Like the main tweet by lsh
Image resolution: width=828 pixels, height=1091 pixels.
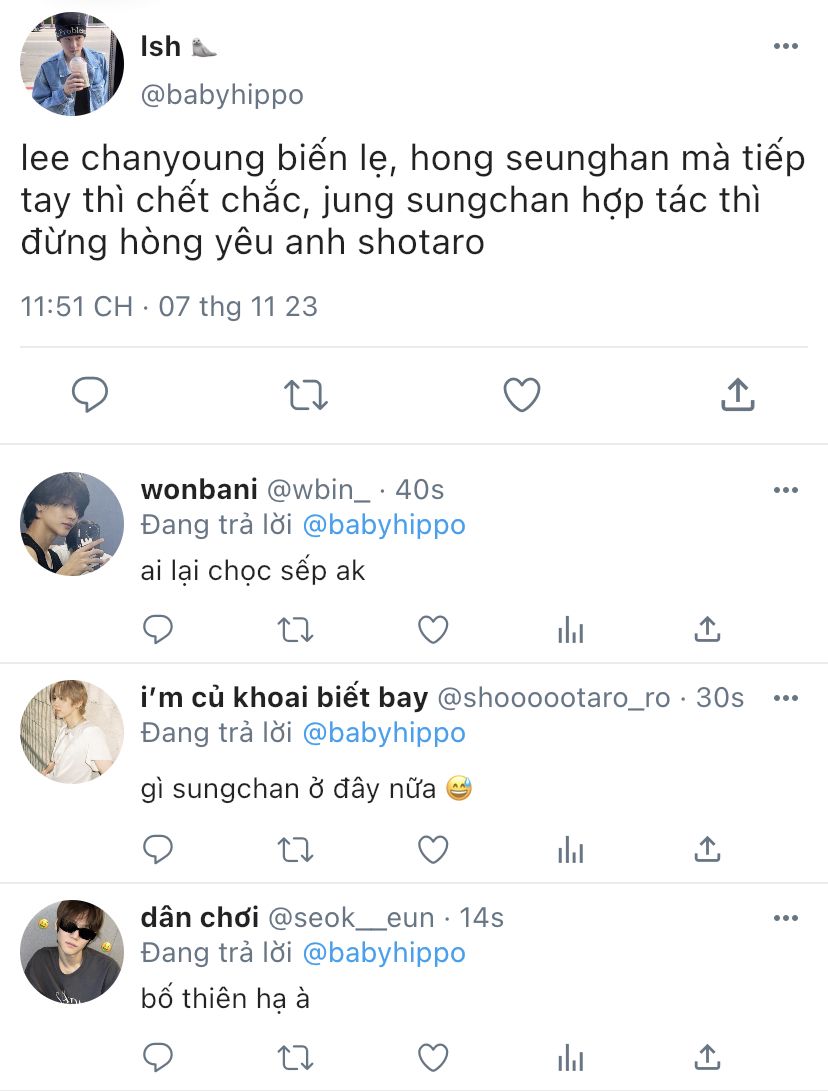pyautogui.click(x=522, y=395)
